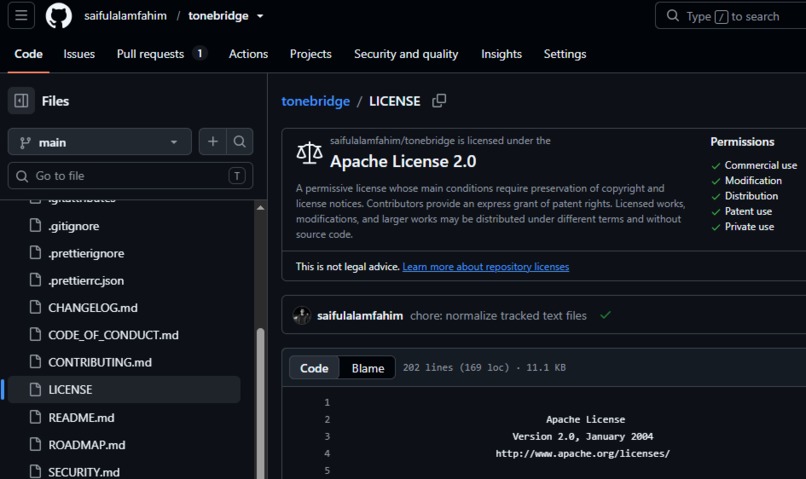Open CONTRIBUTING.md file

tap(100, 362)
